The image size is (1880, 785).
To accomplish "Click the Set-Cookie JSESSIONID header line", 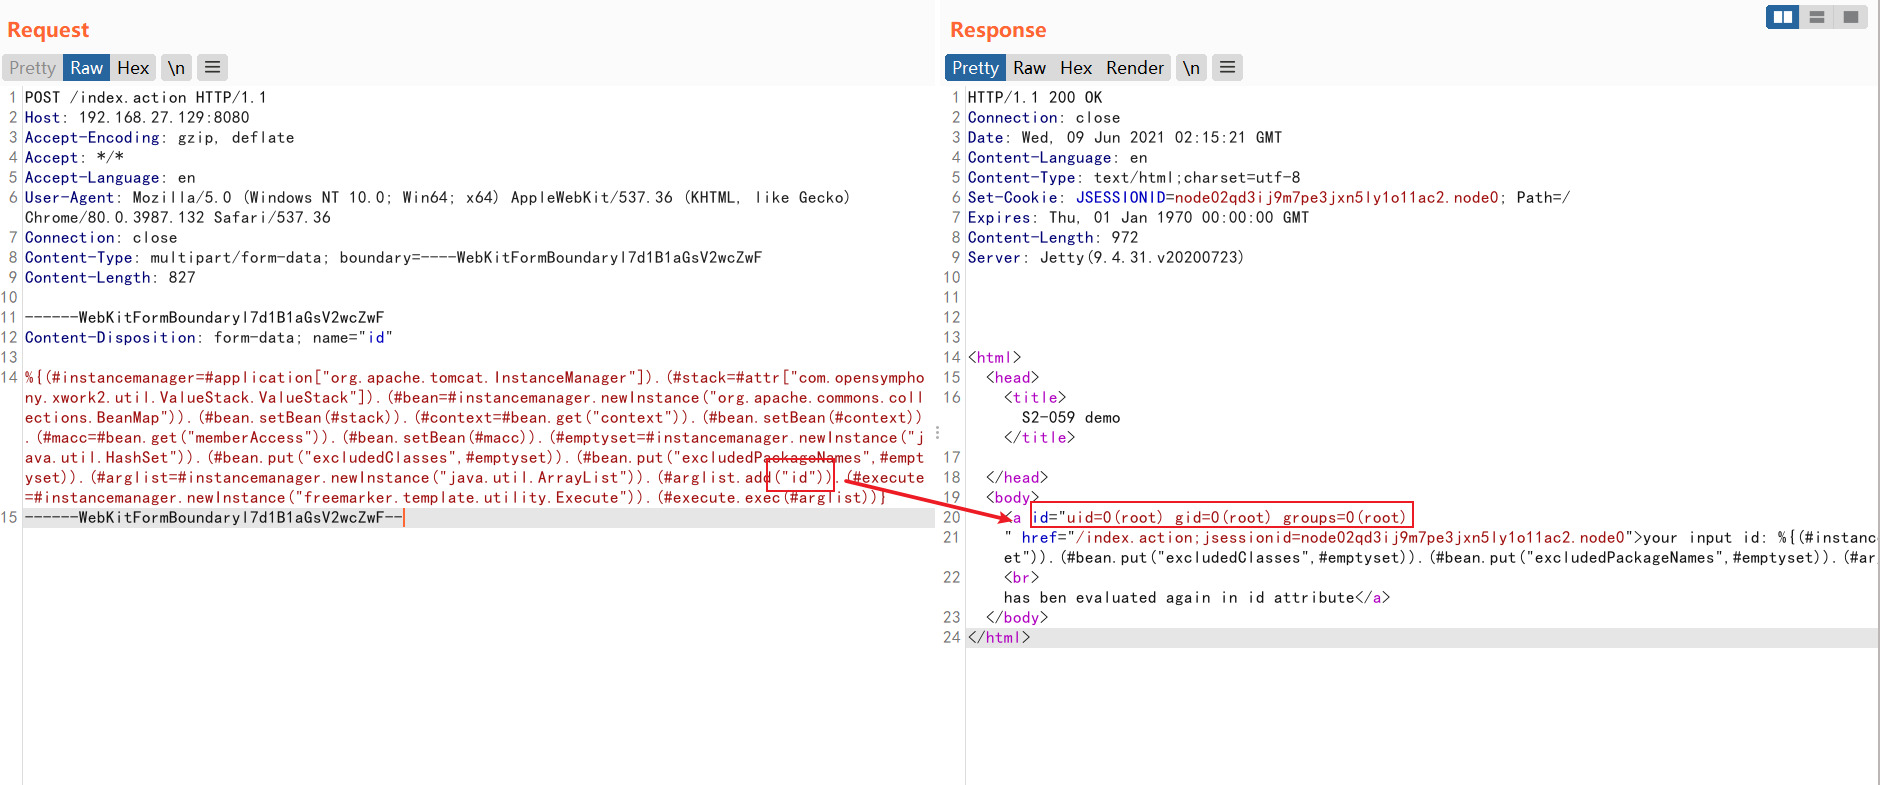I will [1269, 197].
